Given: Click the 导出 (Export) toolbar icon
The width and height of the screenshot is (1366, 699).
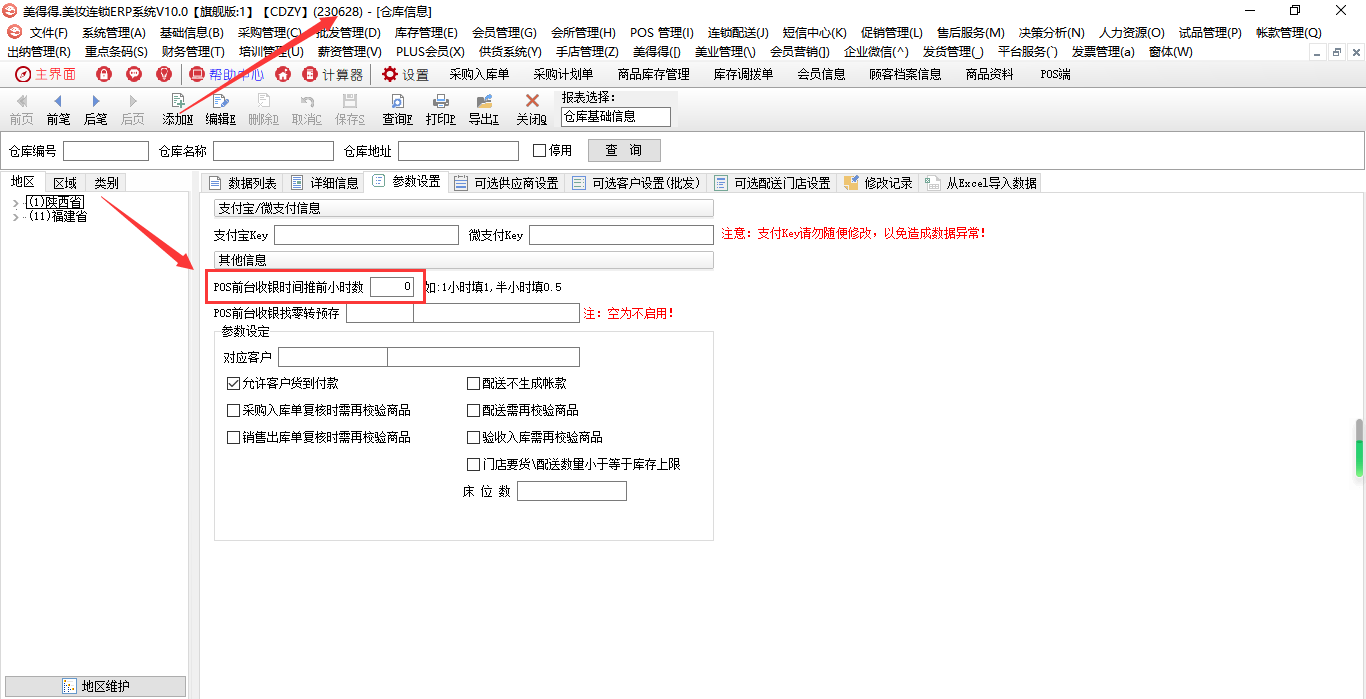Looking at the screenshot, I should (x=484, y=102).
